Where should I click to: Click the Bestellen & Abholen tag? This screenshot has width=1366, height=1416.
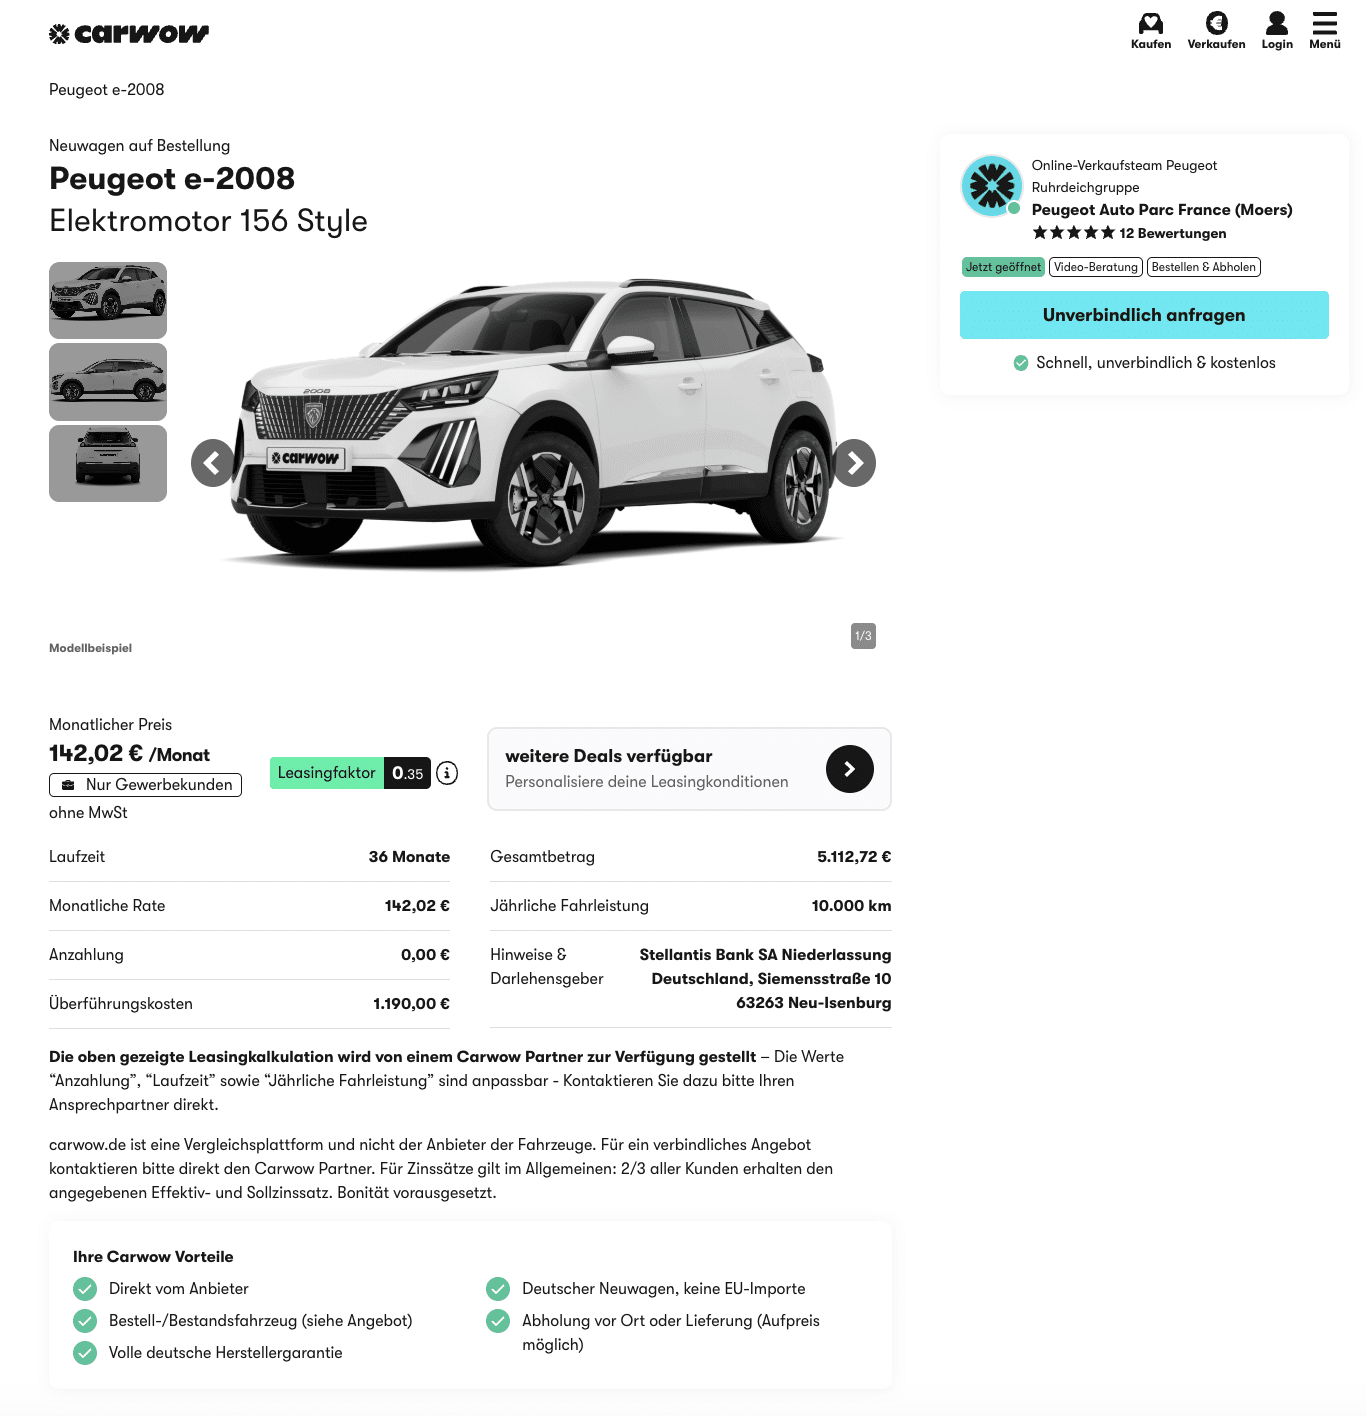tap(1204, 267)
